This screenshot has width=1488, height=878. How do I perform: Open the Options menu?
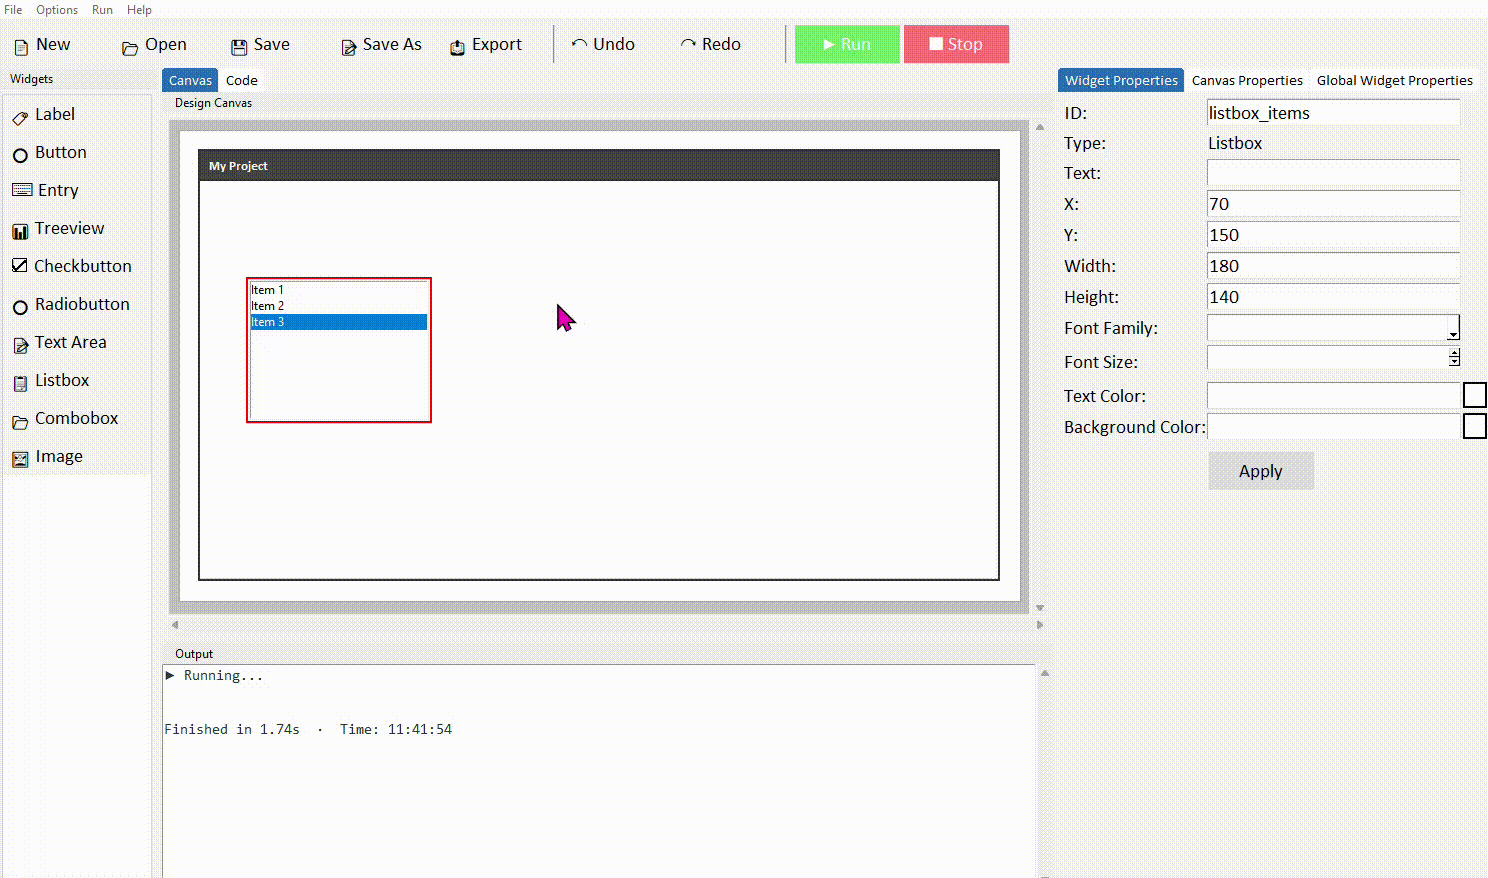[56, 10]
